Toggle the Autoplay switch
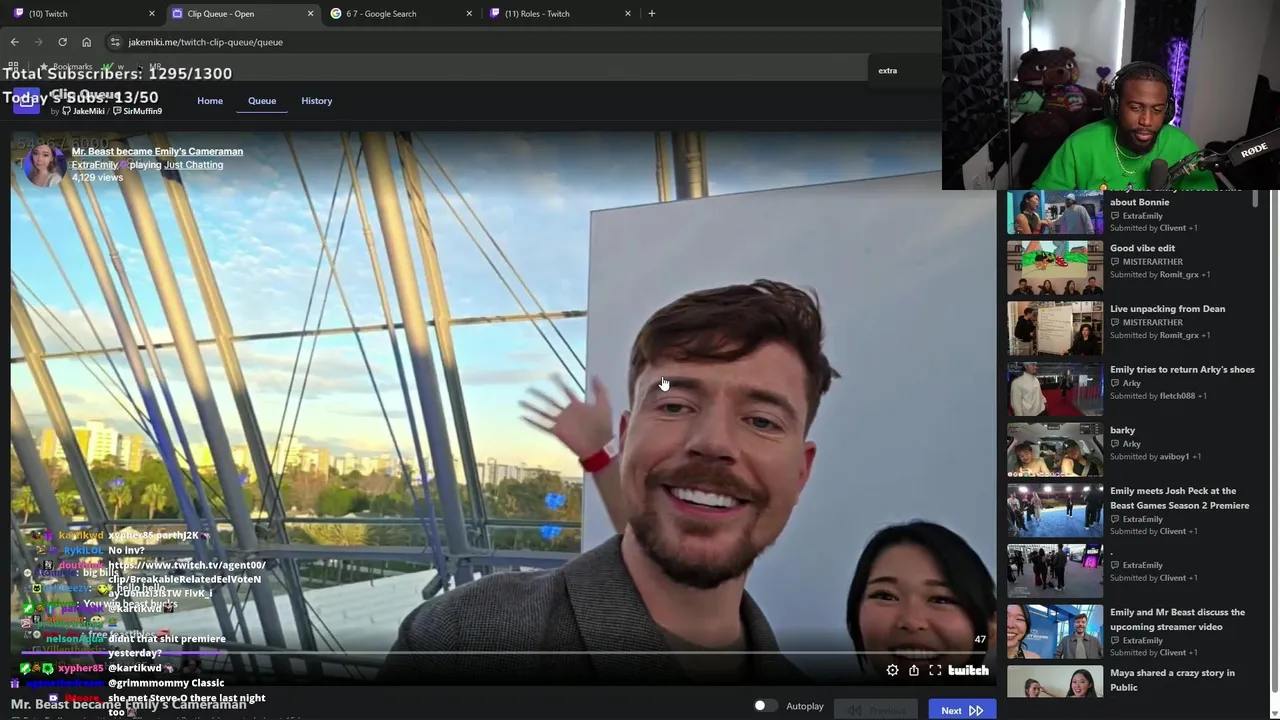Viewport: 1280px width, 720px height. click(x=765, y=706)
